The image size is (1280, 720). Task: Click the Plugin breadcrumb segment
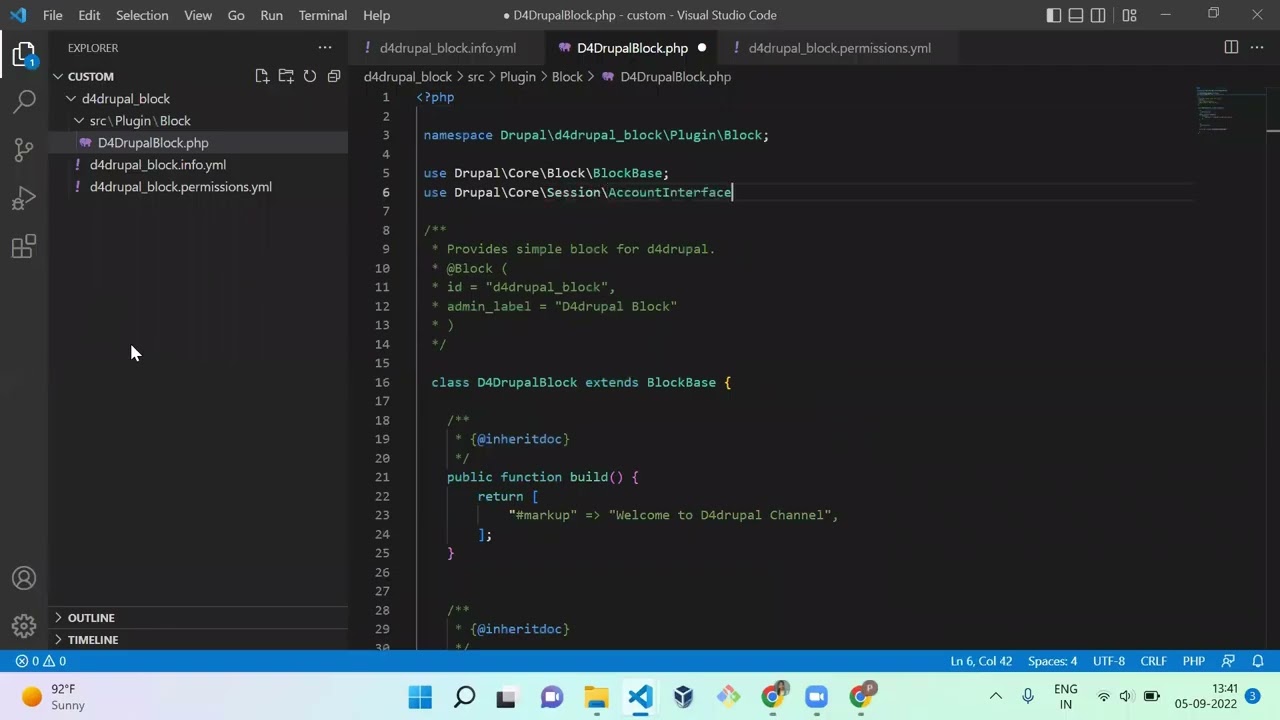(x=518, y=77)
